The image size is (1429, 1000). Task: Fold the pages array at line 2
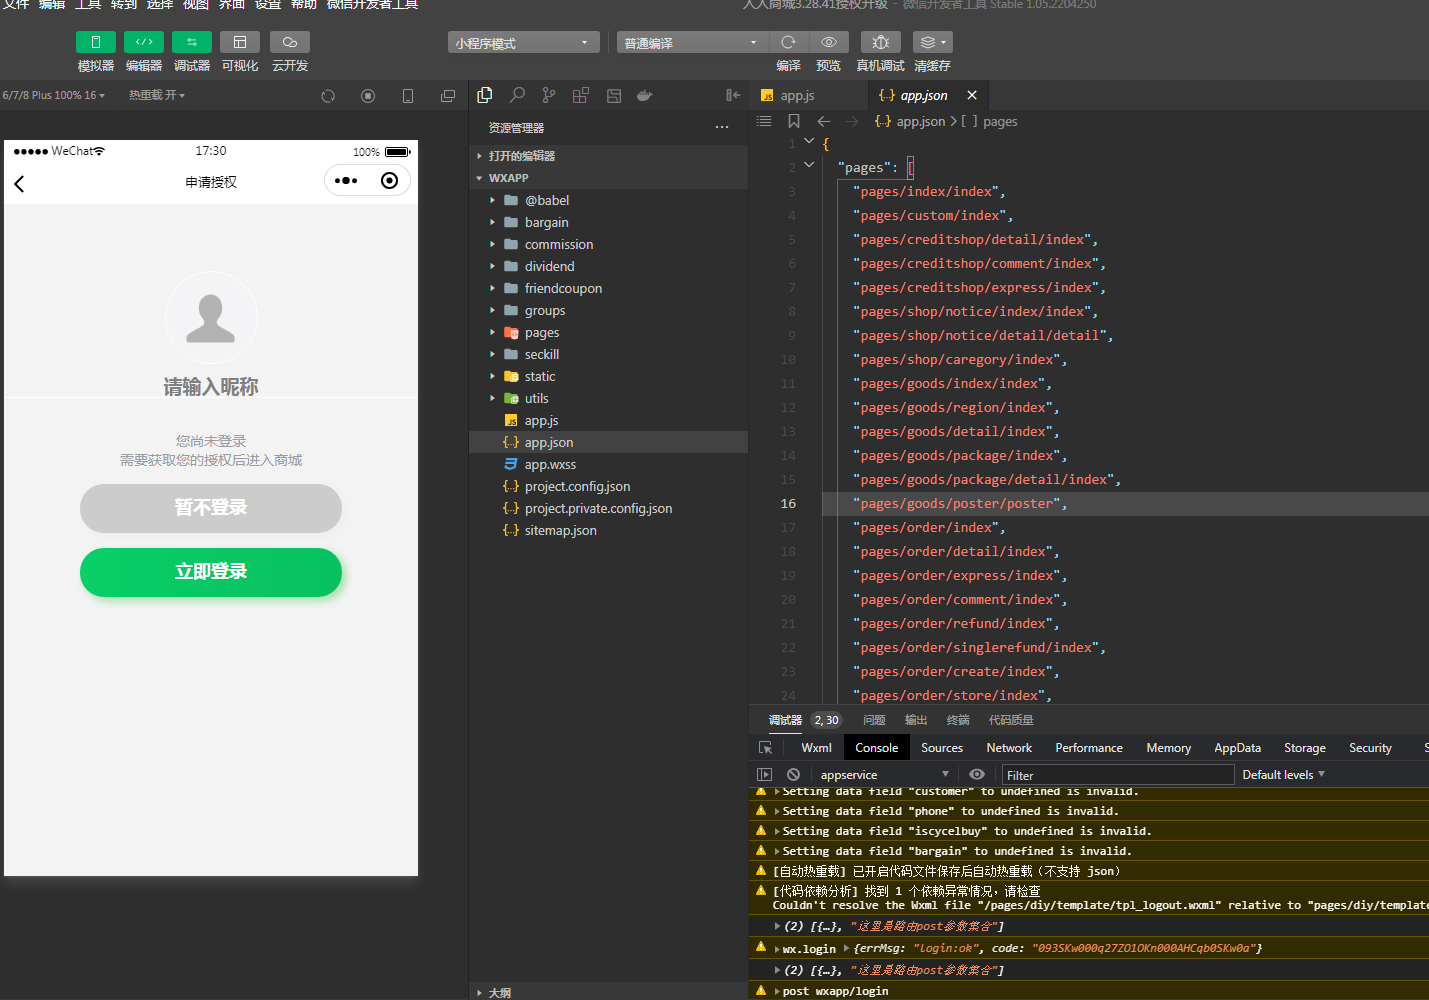[809, 165]
